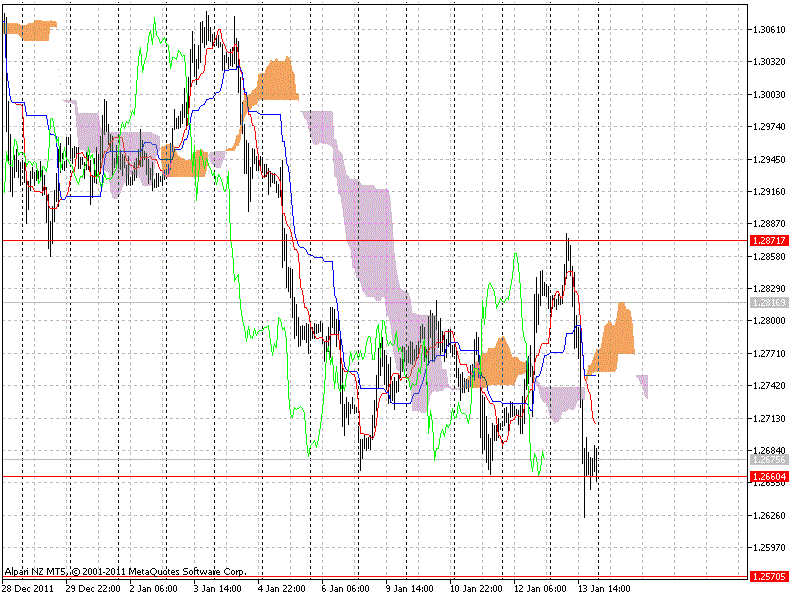This screenshot has width=800, height=600.
Task: Click the small purple cloud at far right
Action: coord(643,384)
